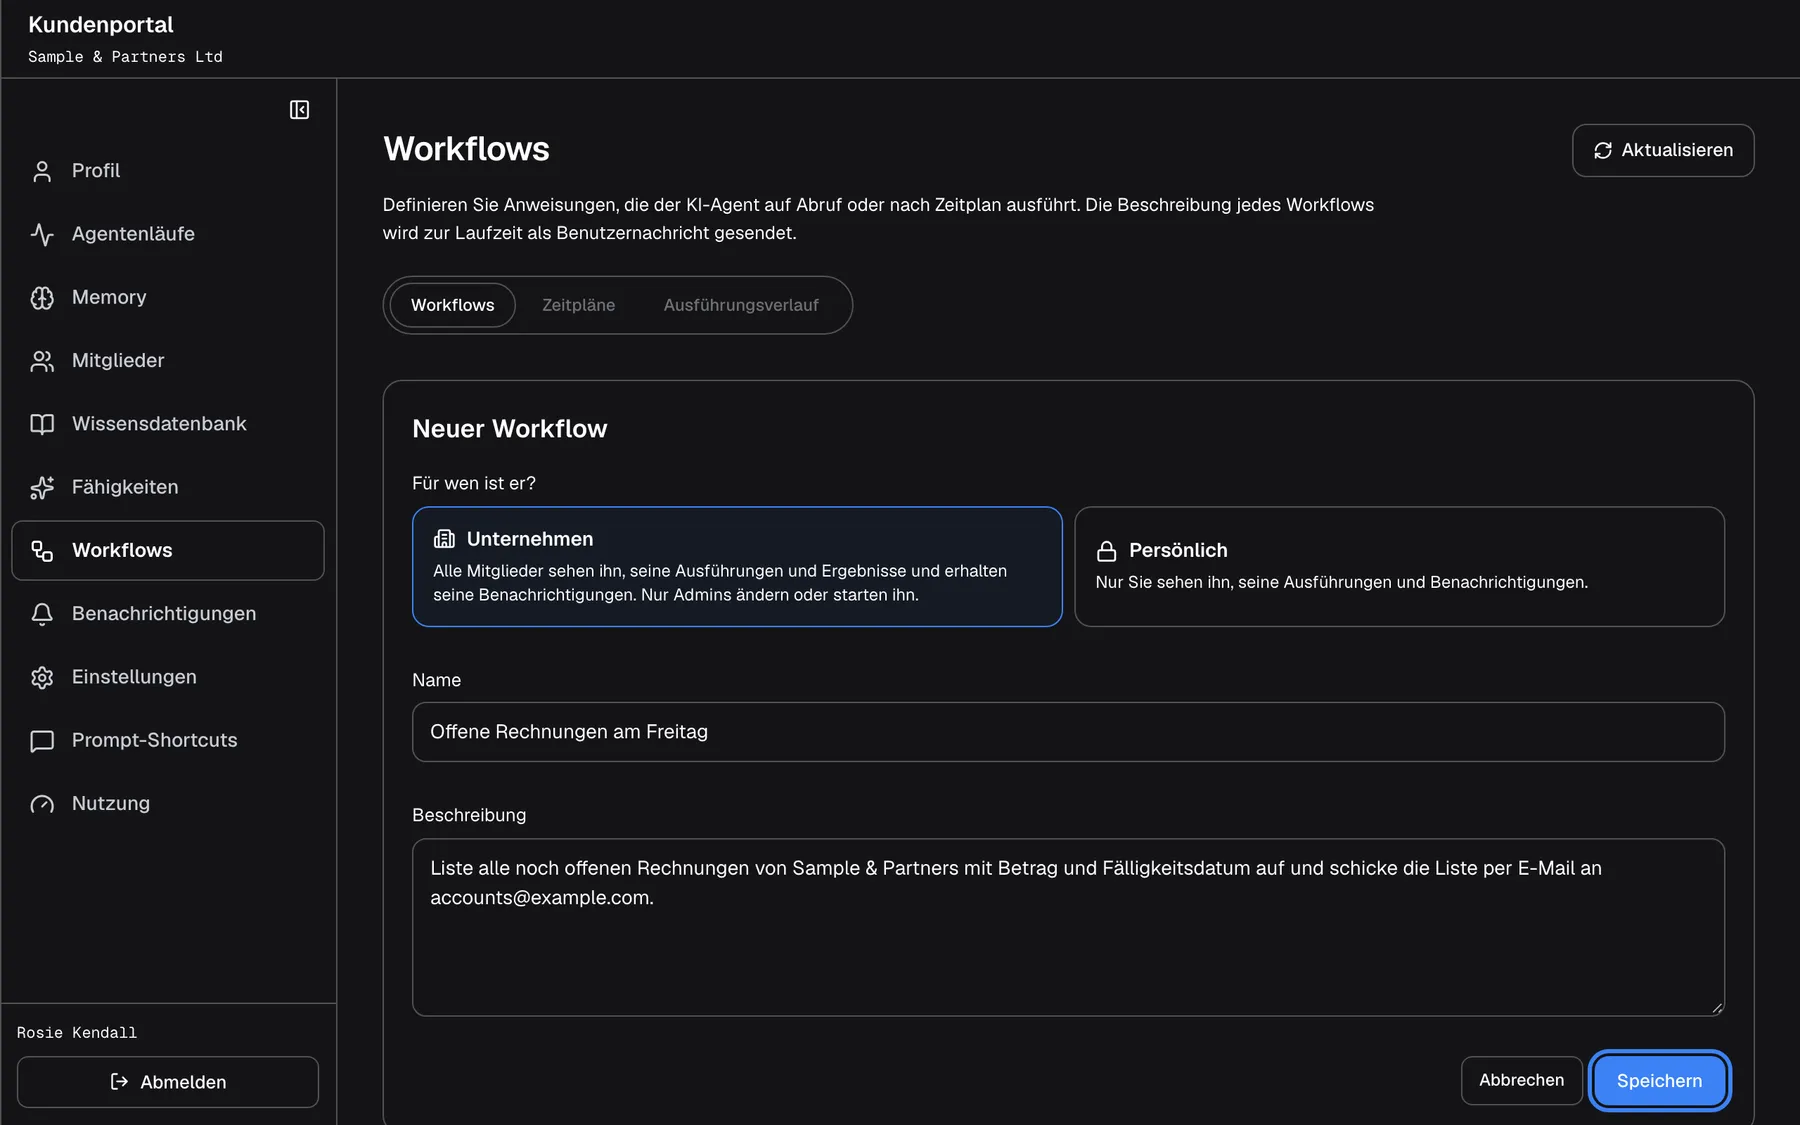Click the Memory brain icon
The width and height of the screenshot is (1800, 1125).
pyautogui.click(x=42, y=298)
